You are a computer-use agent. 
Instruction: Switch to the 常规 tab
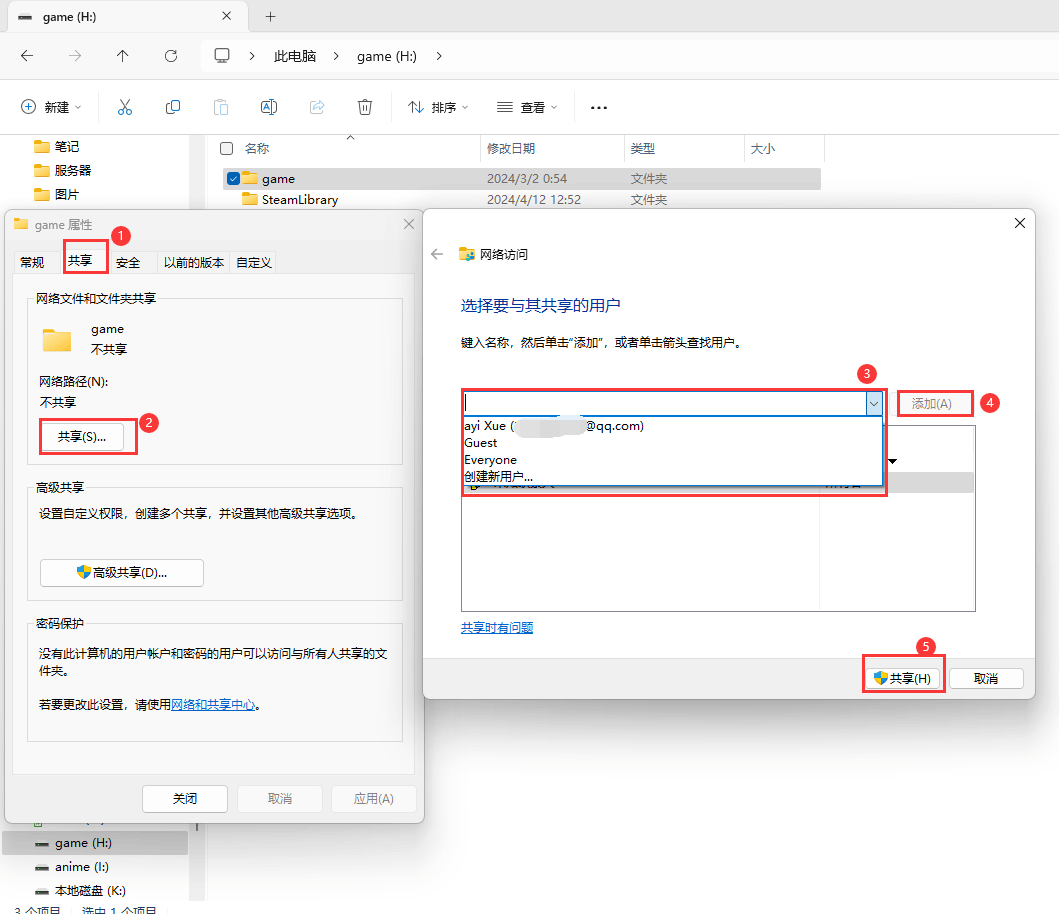click(x=32, y=262)
